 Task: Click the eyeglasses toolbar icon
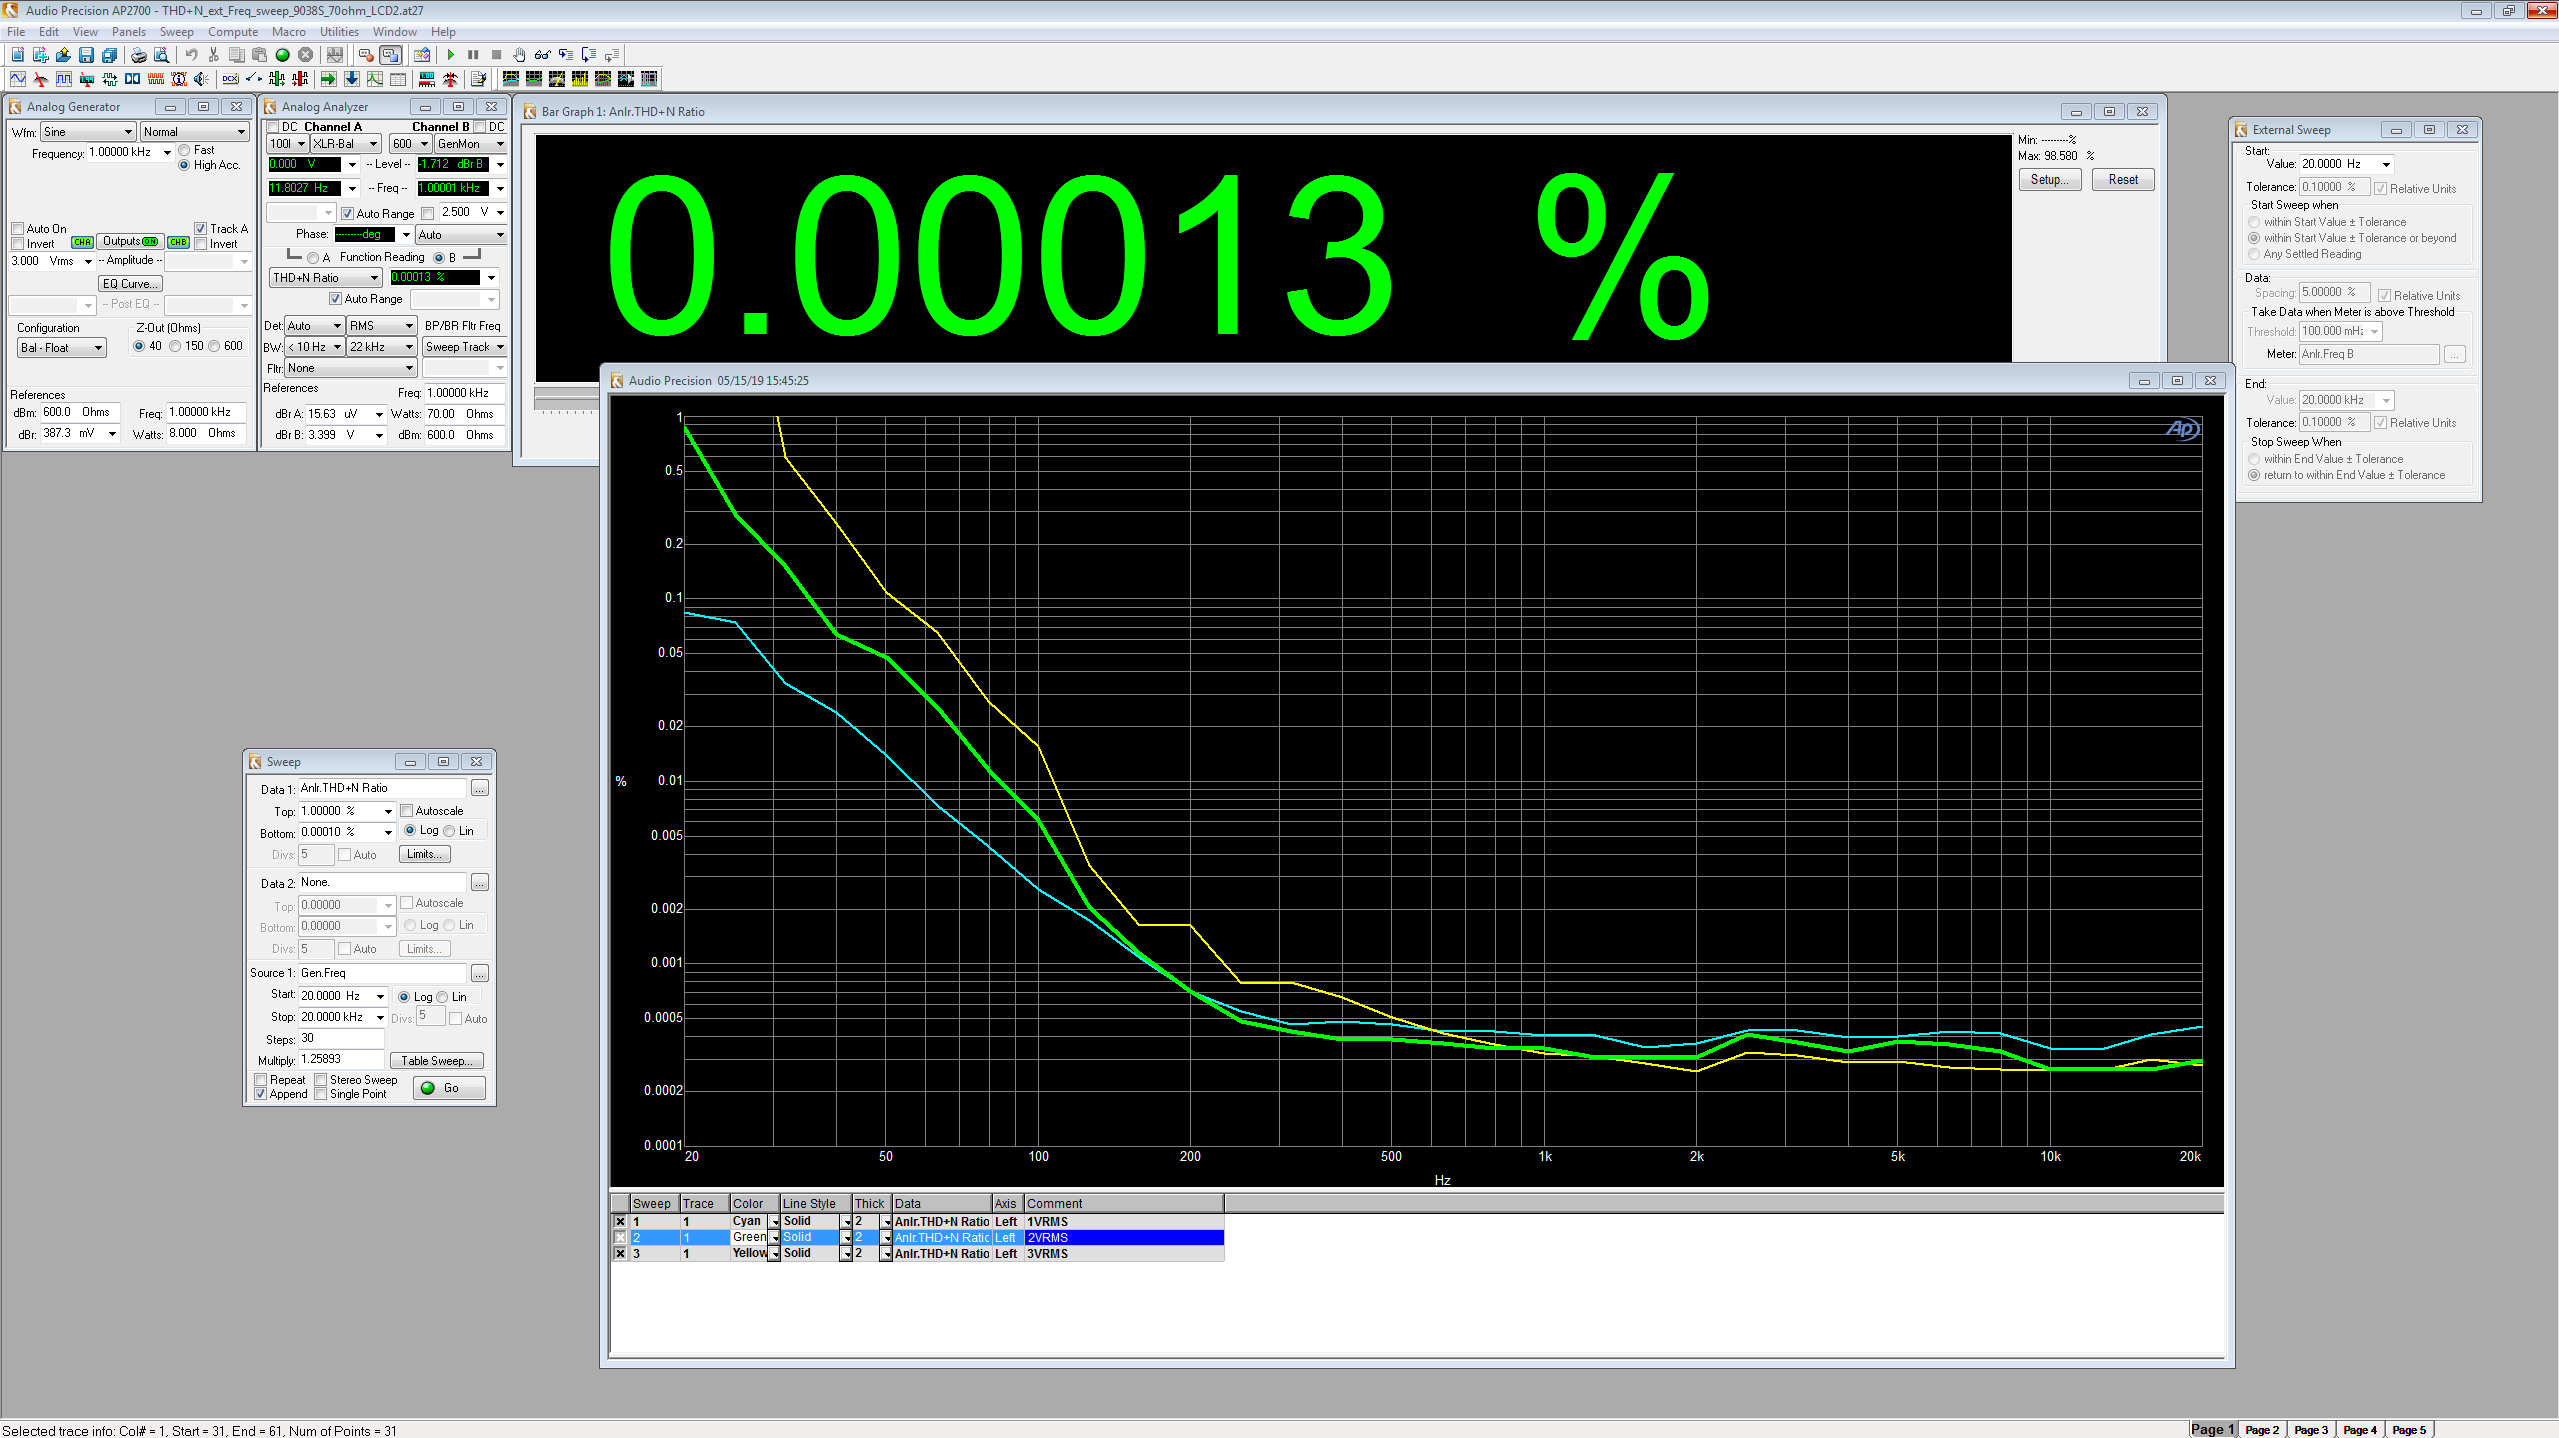click(542, 55)
